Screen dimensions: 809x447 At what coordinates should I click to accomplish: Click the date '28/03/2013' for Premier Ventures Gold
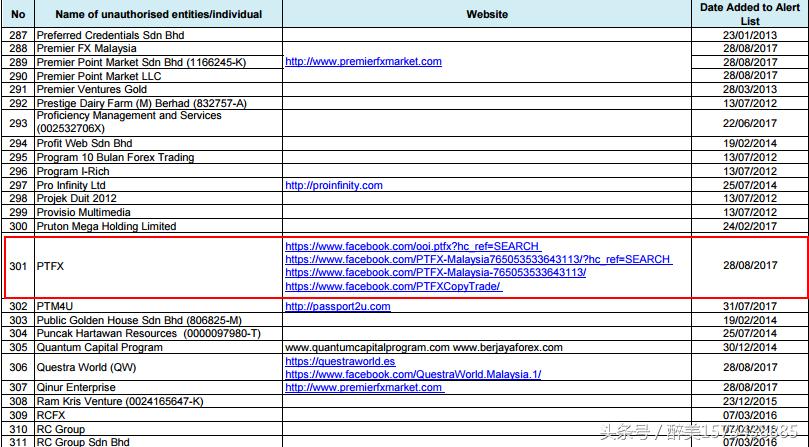[750, 89]
